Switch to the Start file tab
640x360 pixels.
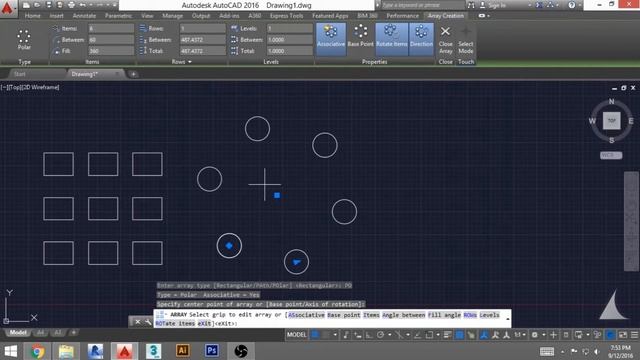point(20,74)
